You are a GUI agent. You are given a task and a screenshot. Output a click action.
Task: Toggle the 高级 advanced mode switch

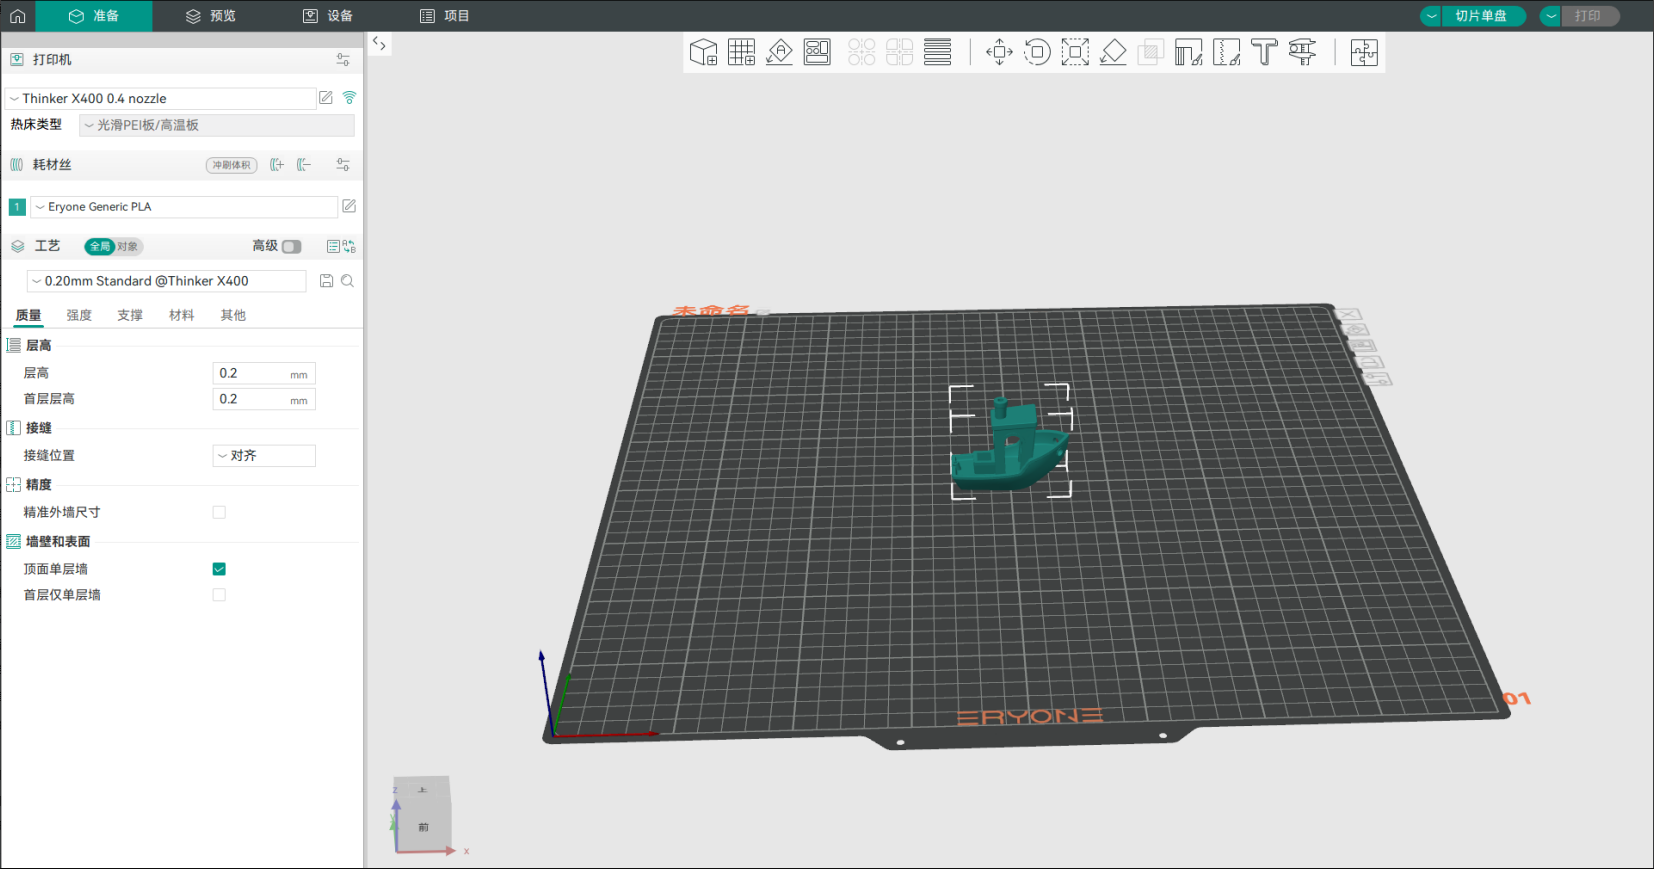(x=291, y=246)
